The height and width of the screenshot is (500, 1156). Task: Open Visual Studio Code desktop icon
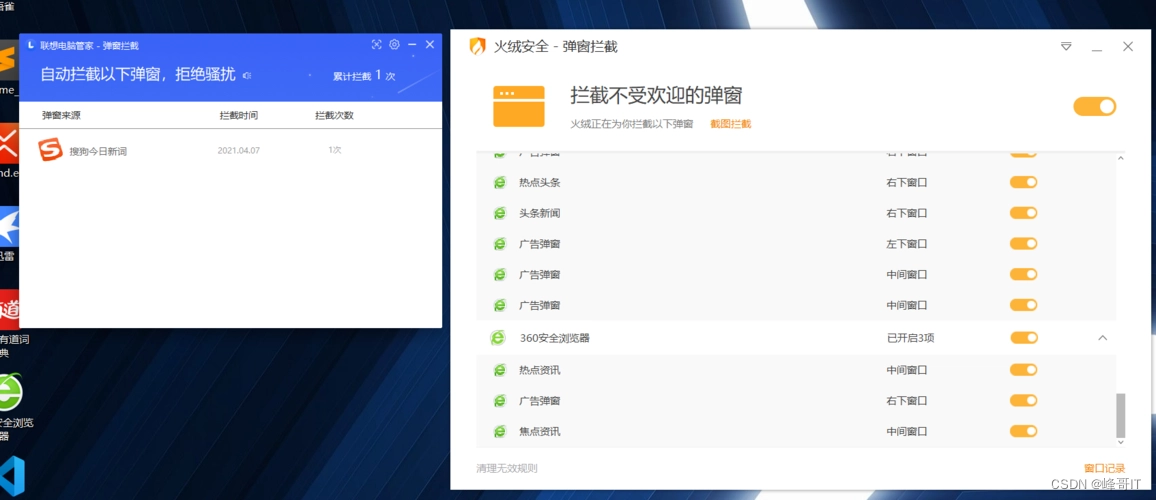coord(13,476)
